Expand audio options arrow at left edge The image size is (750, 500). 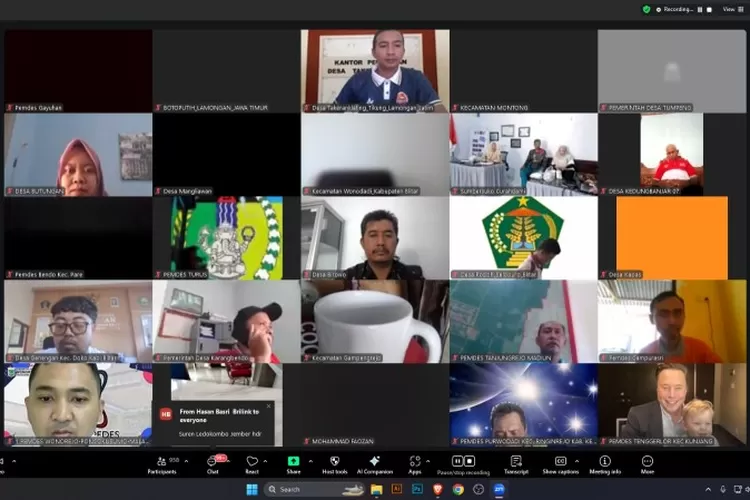14,461
